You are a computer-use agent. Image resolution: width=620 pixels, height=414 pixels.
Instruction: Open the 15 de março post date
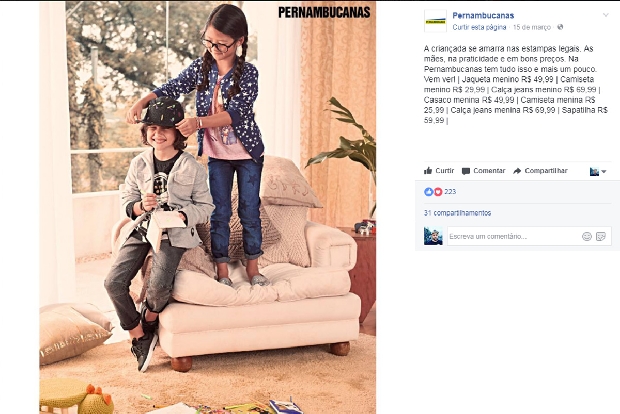pyautogui.click(x=531, y=27)
